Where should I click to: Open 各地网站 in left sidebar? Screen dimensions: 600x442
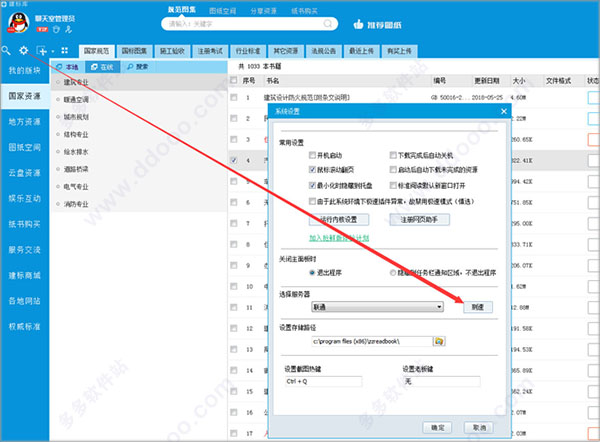point(24,301)
